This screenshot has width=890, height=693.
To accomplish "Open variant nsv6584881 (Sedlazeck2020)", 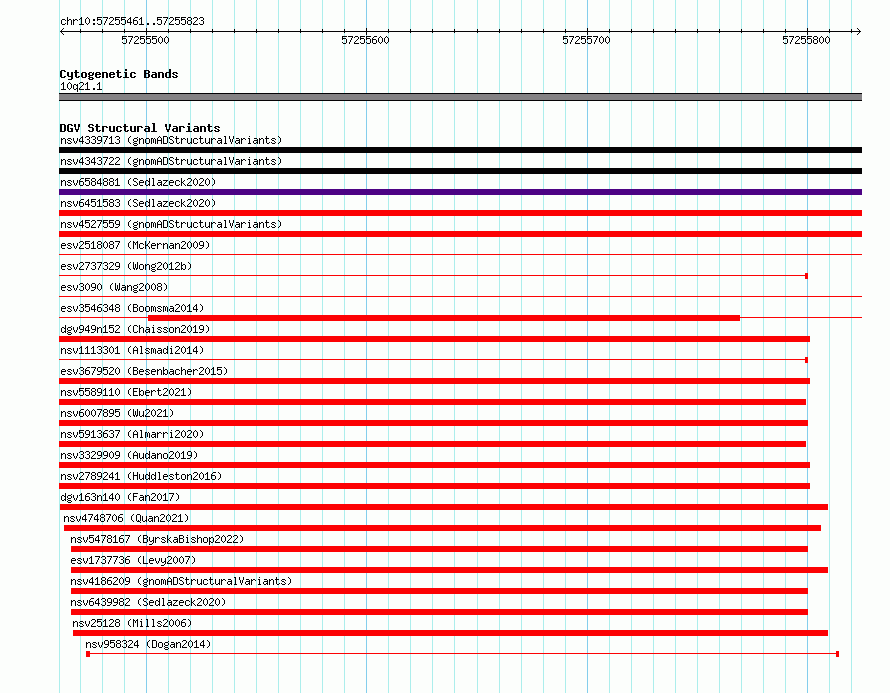I will coord(138,182).
